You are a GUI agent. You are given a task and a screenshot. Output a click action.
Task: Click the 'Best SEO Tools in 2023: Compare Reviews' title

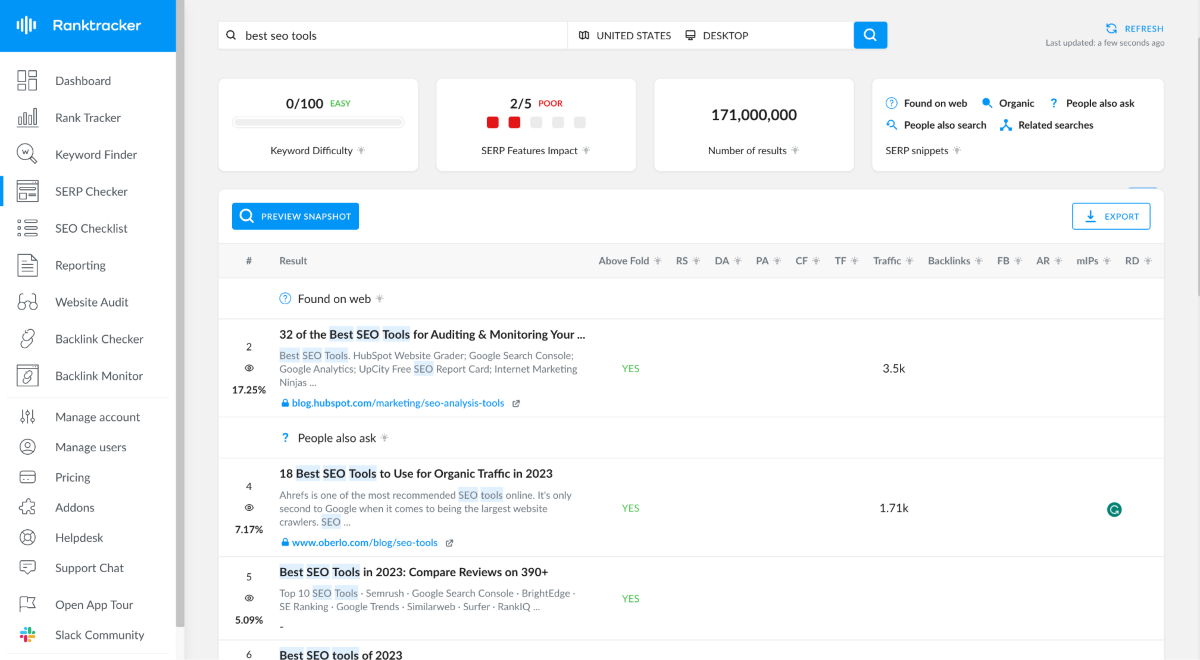414,572
